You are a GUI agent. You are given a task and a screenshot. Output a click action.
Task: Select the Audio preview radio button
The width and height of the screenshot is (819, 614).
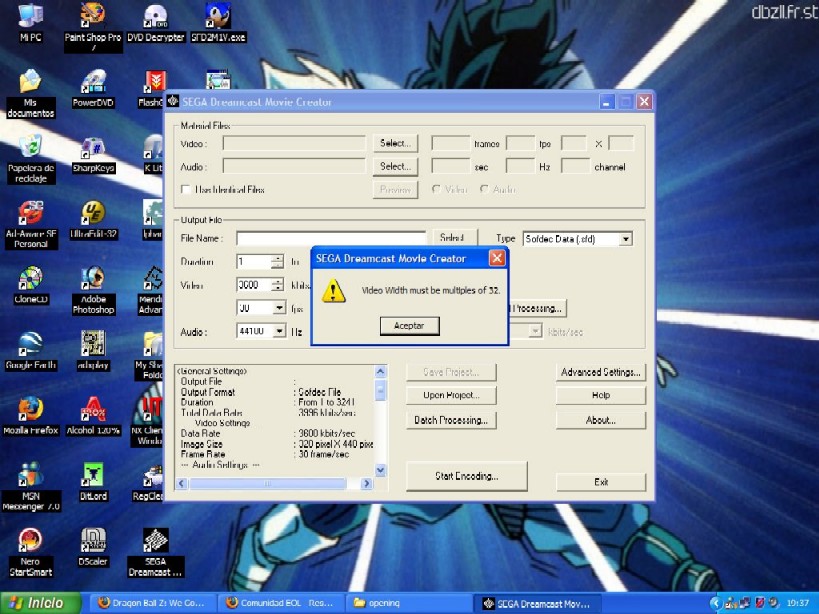coord(484,189)
